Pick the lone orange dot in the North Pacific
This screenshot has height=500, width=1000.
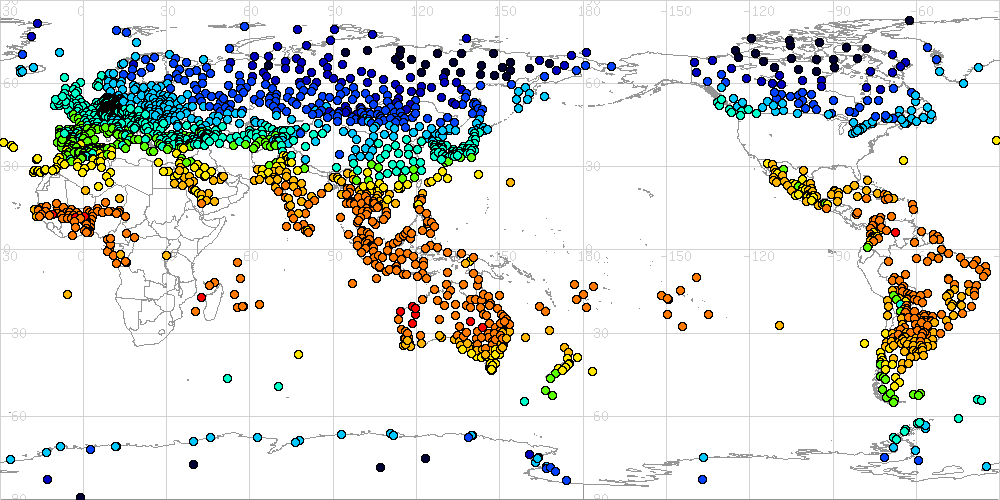click(511, 182)
